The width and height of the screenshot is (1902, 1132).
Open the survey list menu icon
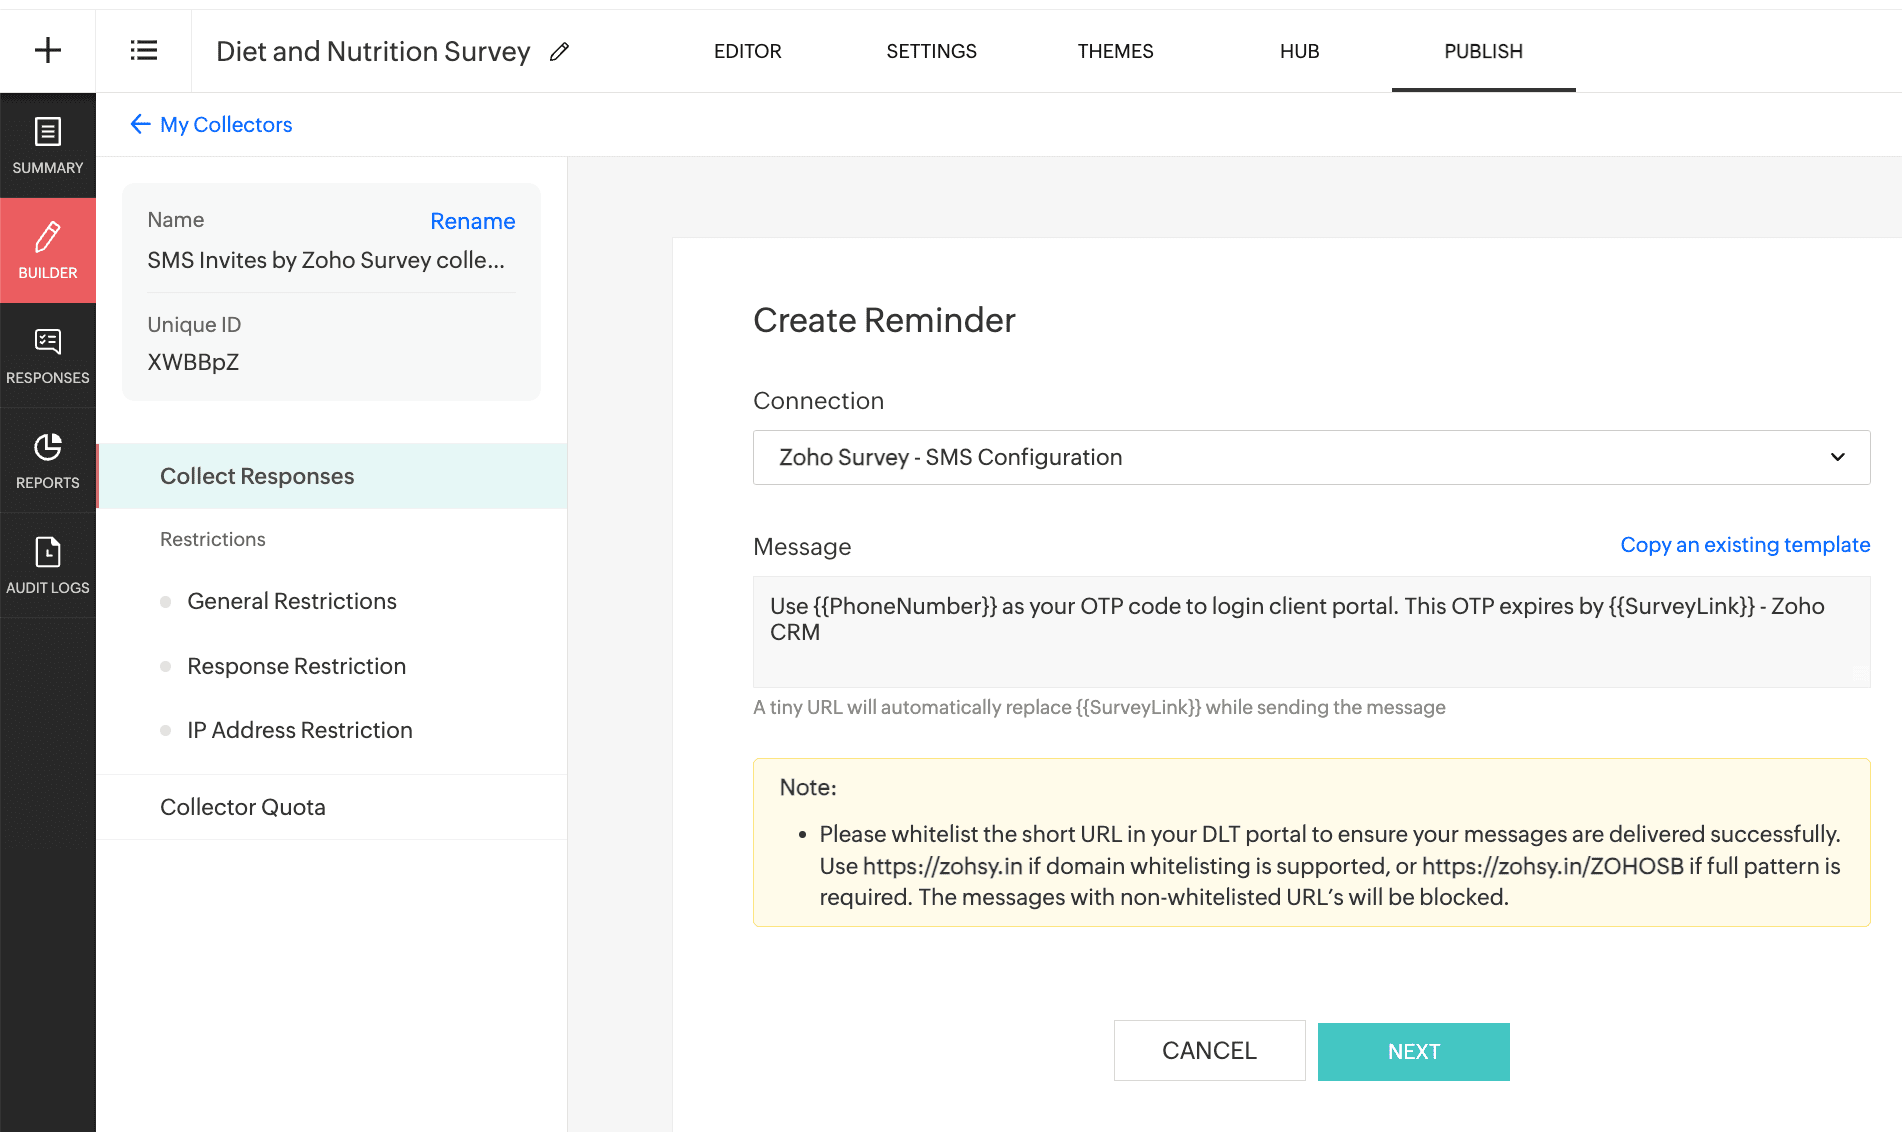click(x=144, y=51)
